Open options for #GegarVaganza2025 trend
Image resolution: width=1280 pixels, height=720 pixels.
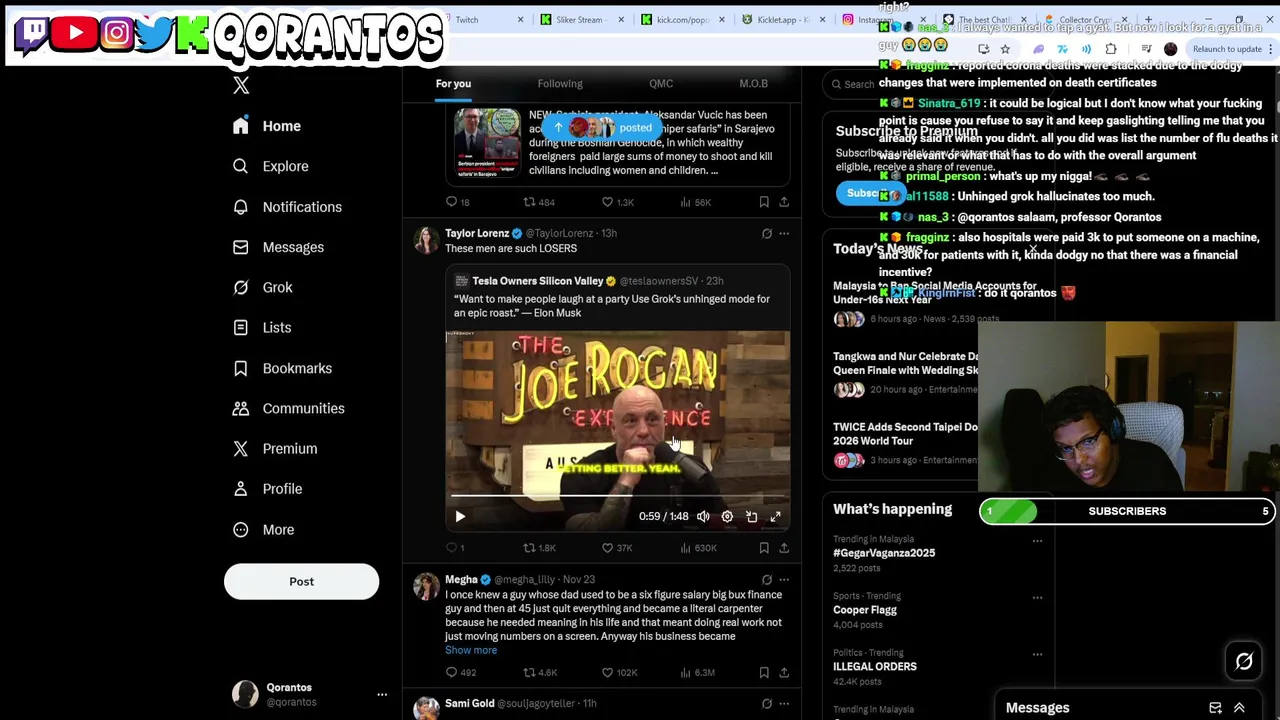click(1037, 541)
